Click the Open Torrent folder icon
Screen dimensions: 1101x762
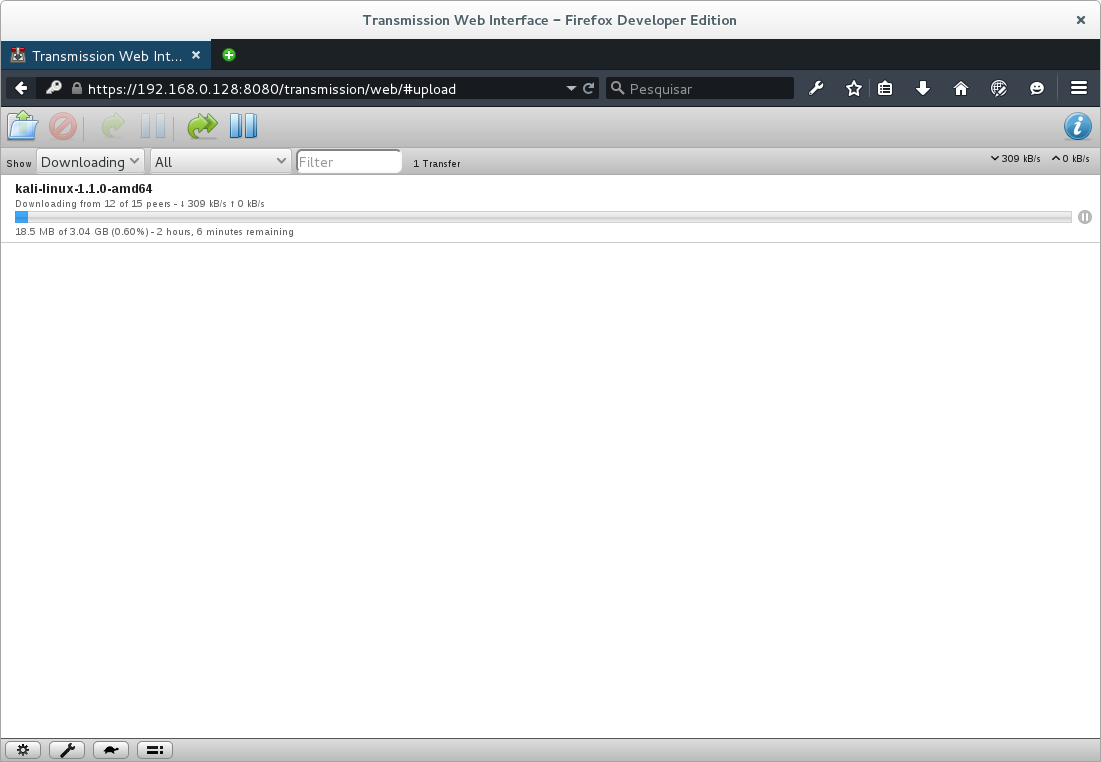[x=23, y=126]
